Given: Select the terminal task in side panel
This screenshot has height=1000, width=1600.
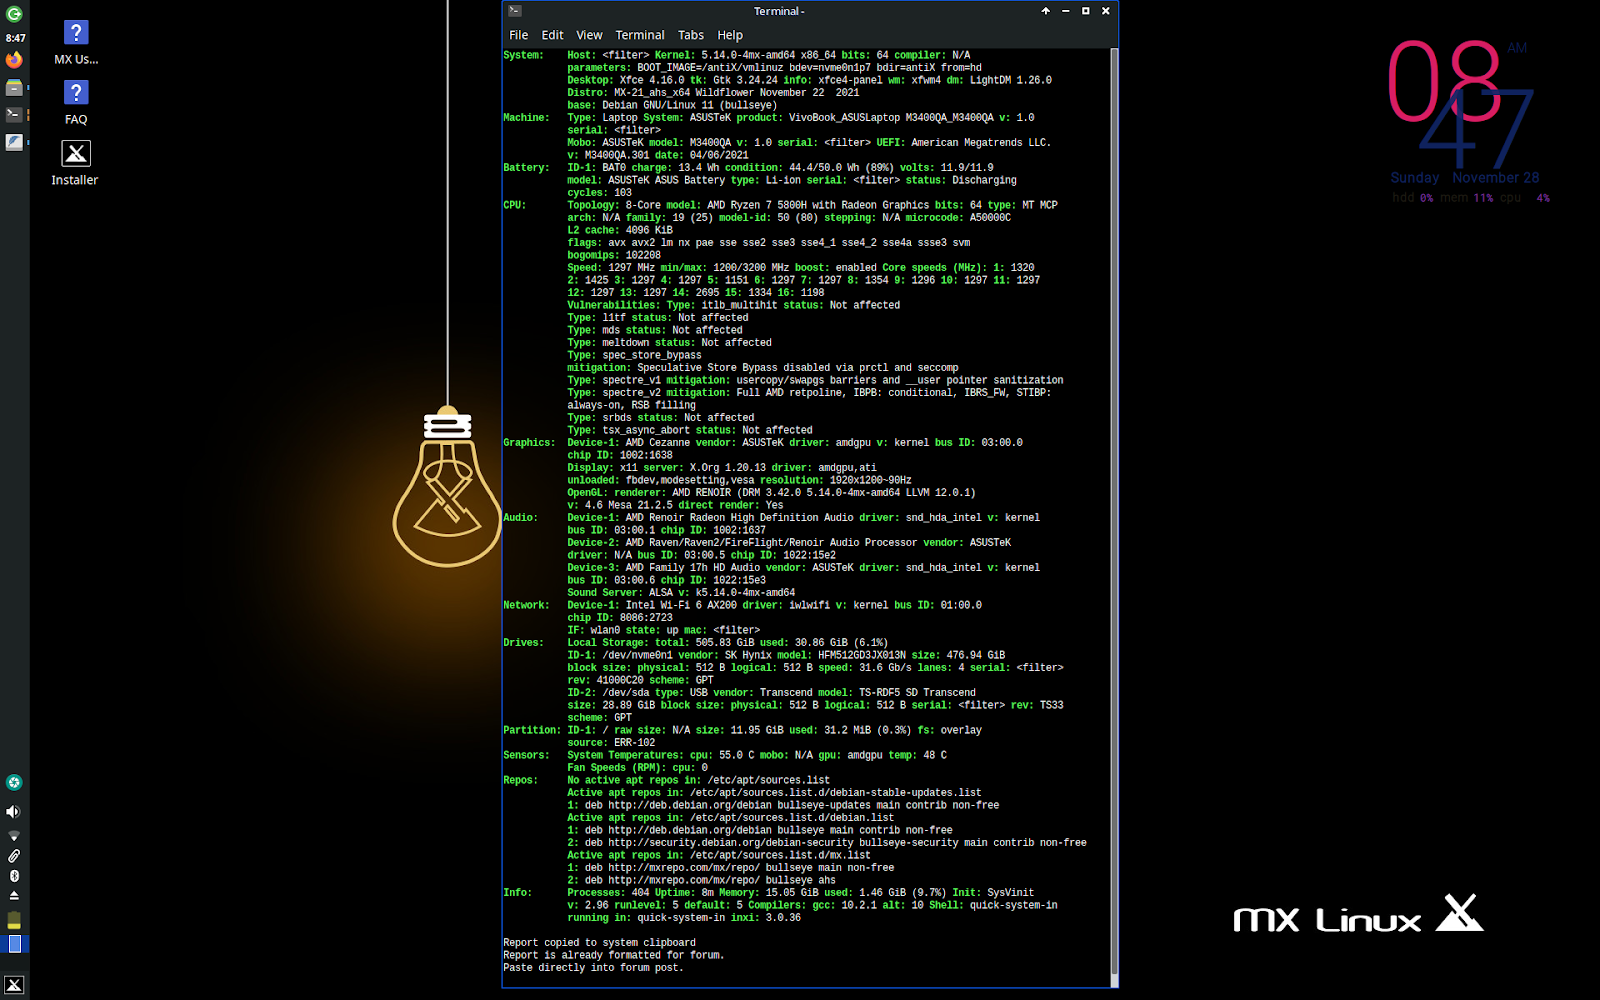Looking at the screenshot, I should pos(14,115).
